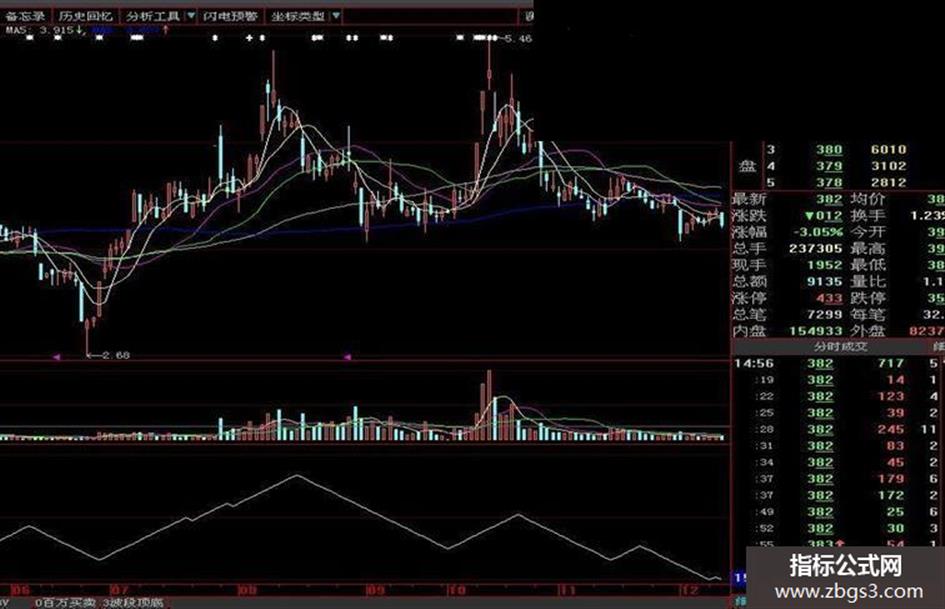This screenshot has width=945, height=609.
Task: Click the purple arrow marker below month 09
Action: pos(347,357)
